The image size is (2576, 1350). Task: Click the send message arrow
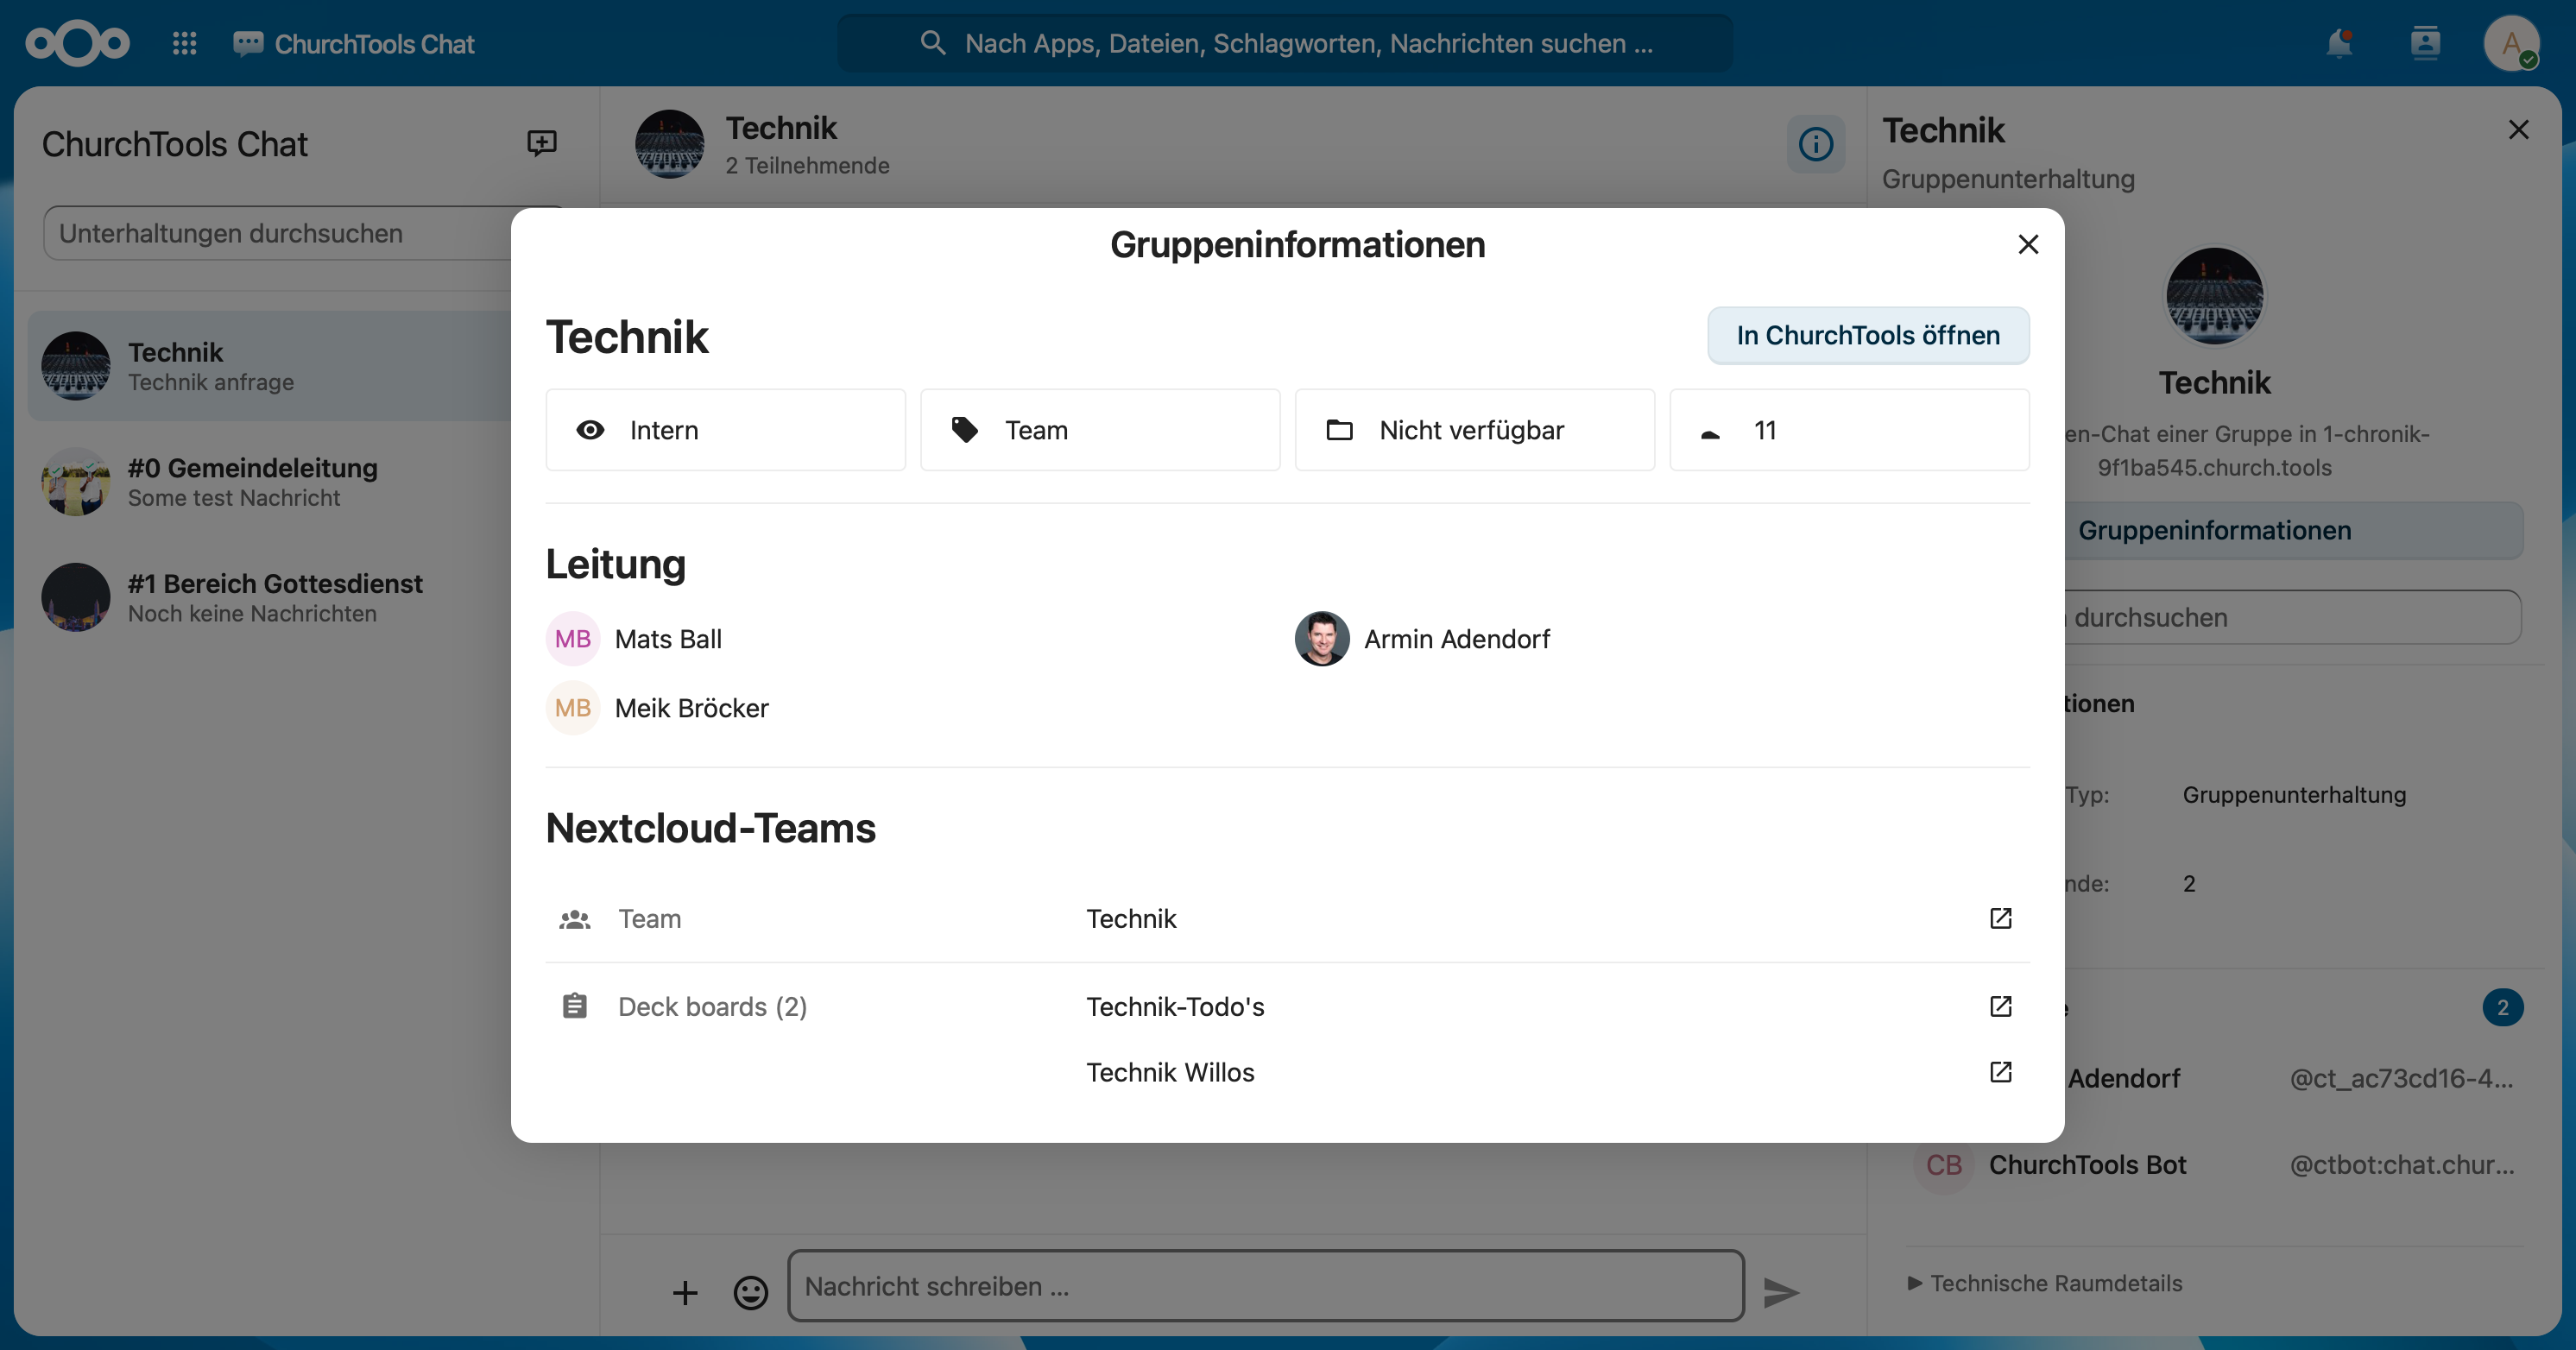(x=1781, y=1293)
